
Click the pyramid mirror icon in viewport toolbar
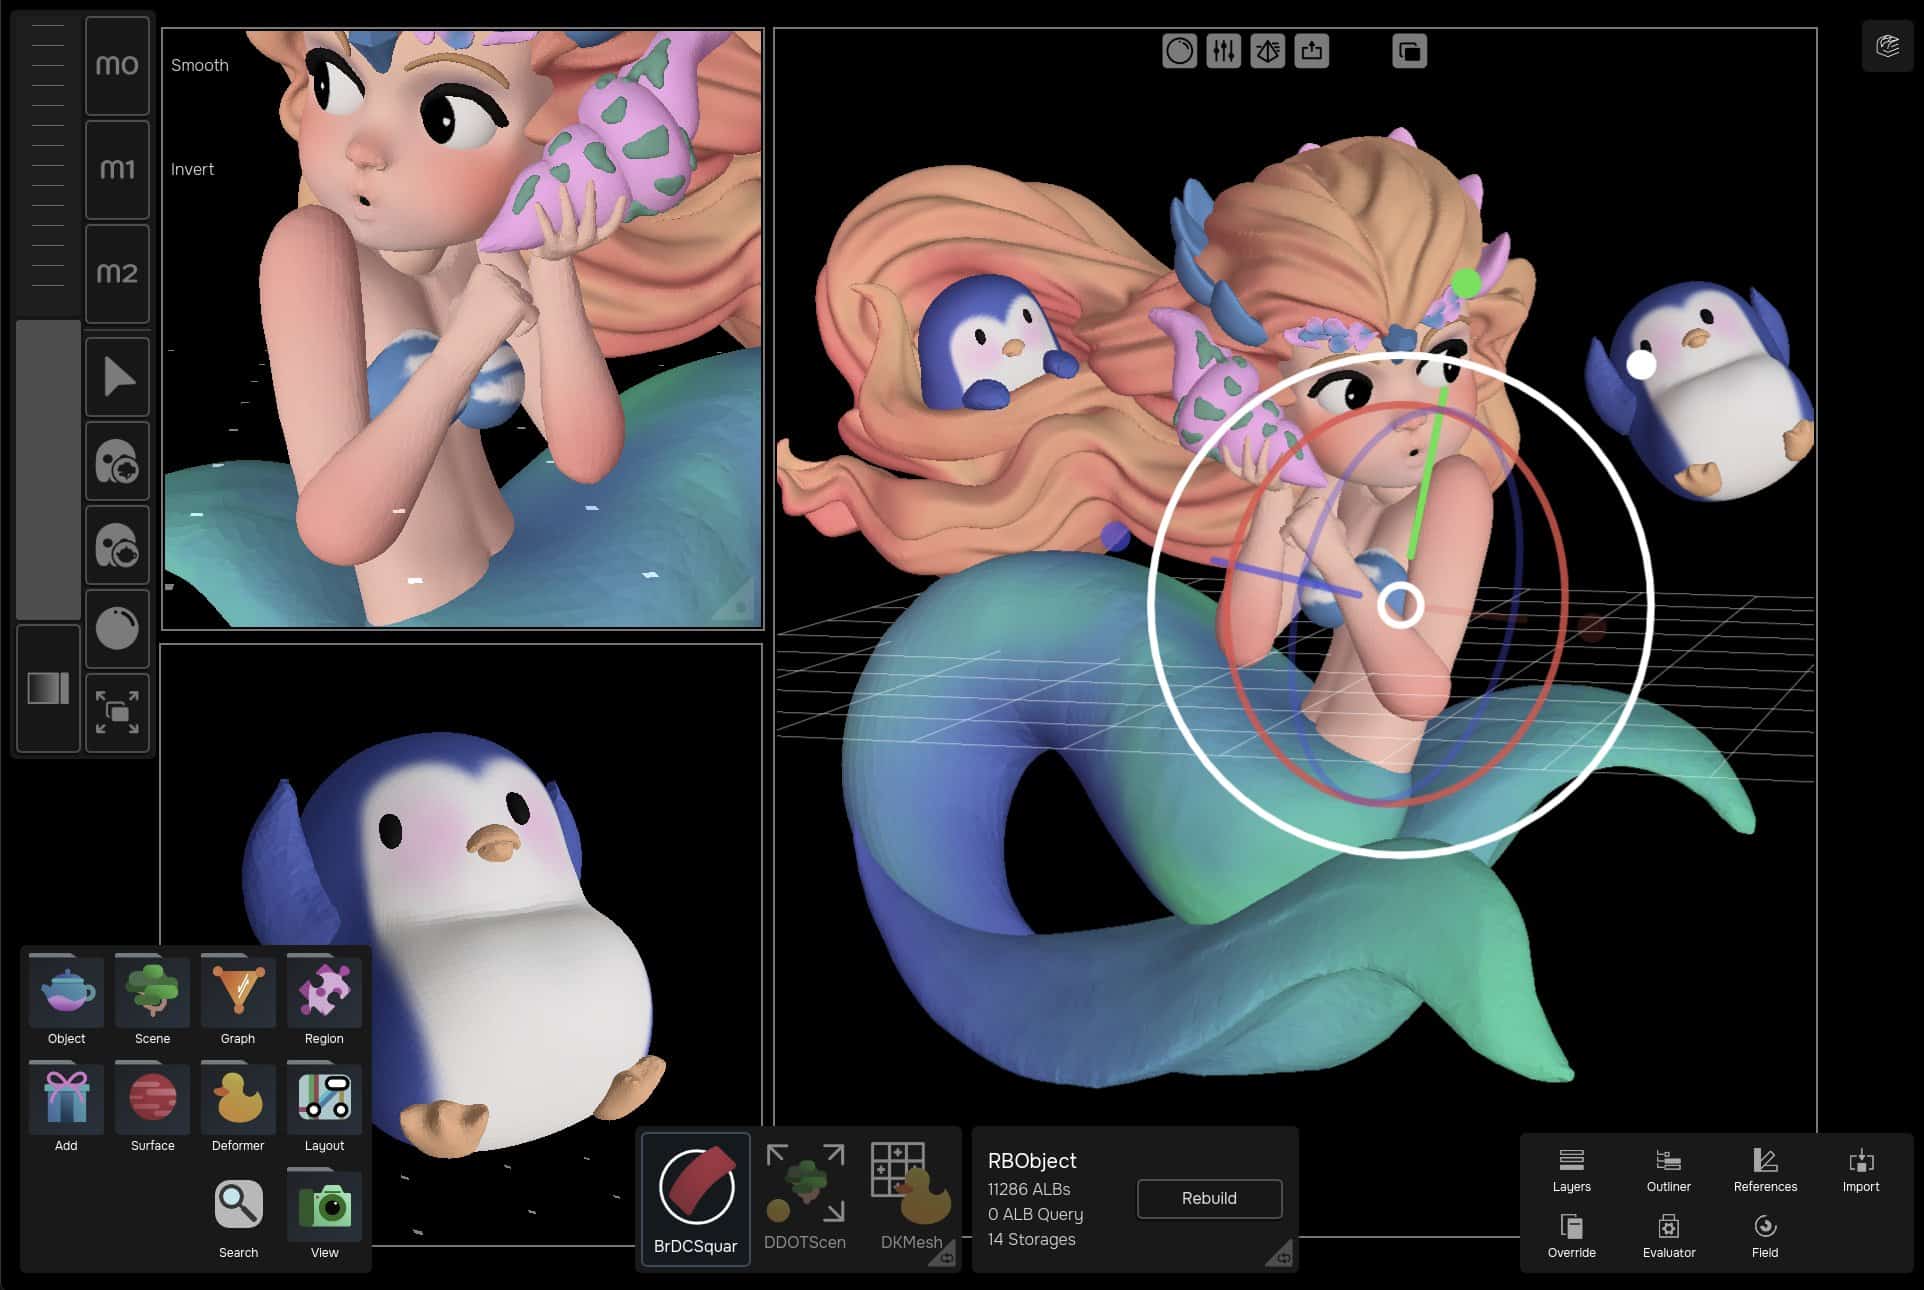pyautogui.click(x=1268, y=51)
